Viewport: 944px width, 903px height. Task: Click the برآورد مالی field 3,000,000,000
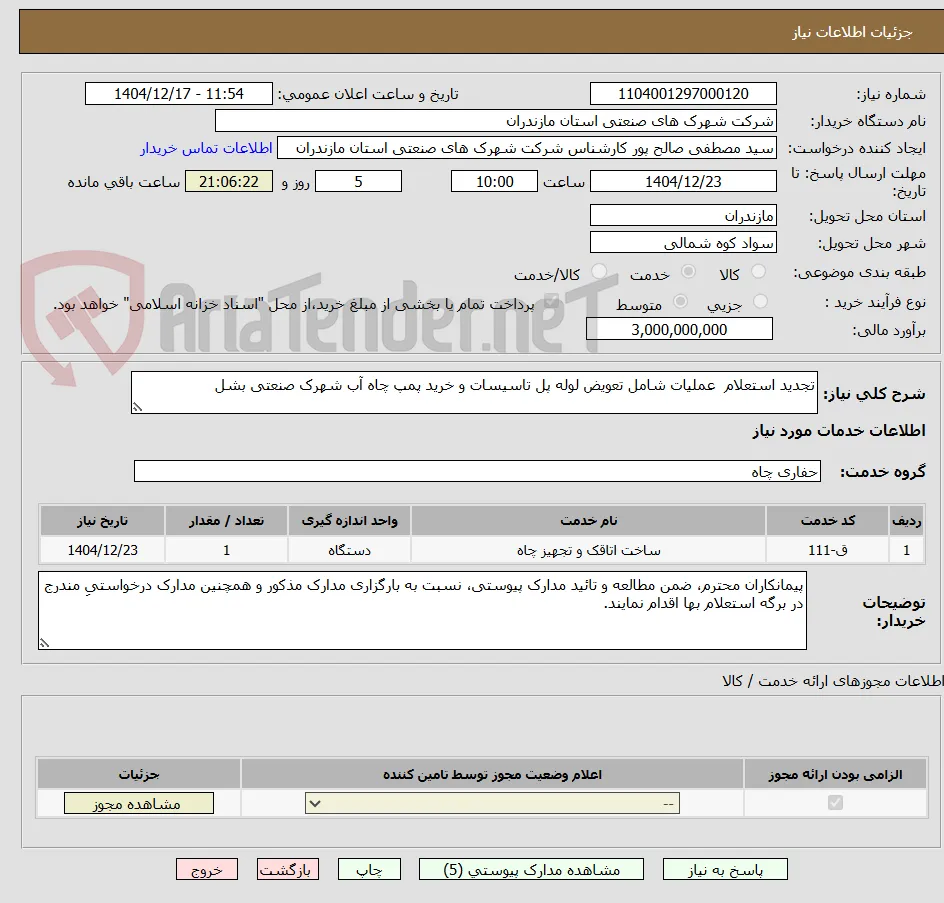pyautogui.click(x=679, y=329)
